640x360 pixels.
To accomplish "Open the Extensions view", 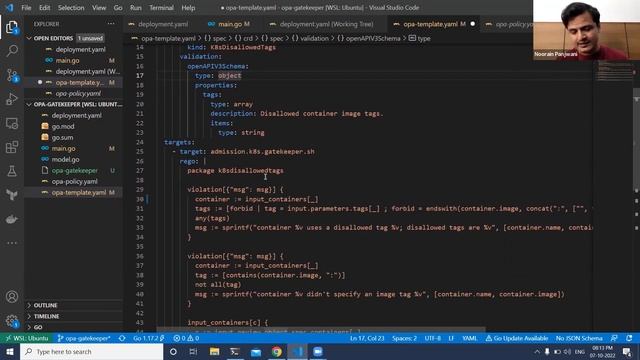I will 12,147.
